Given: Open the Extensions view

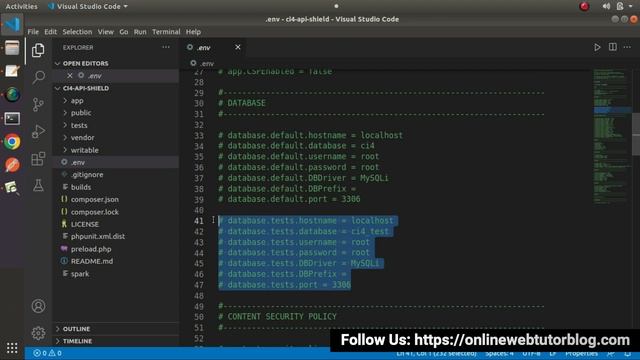Looking at the screenshot, I should 38,159.
